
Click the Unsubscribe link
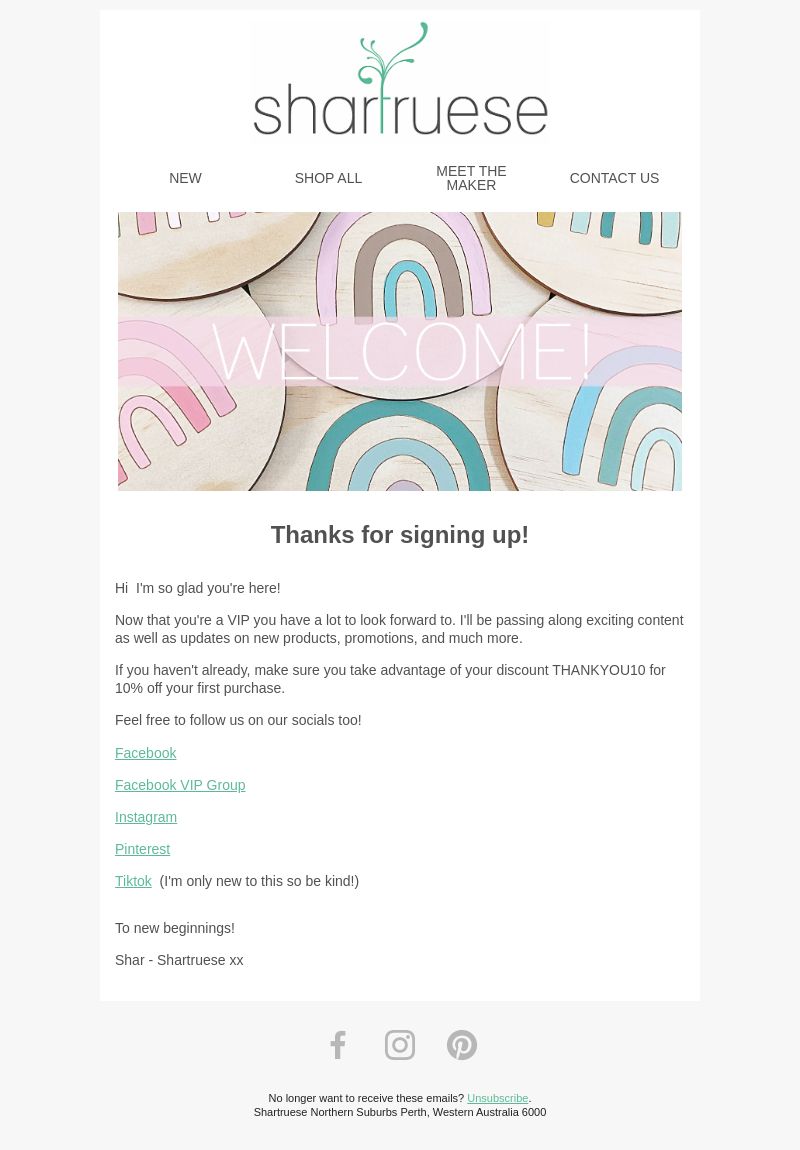tap(498, 1098)
